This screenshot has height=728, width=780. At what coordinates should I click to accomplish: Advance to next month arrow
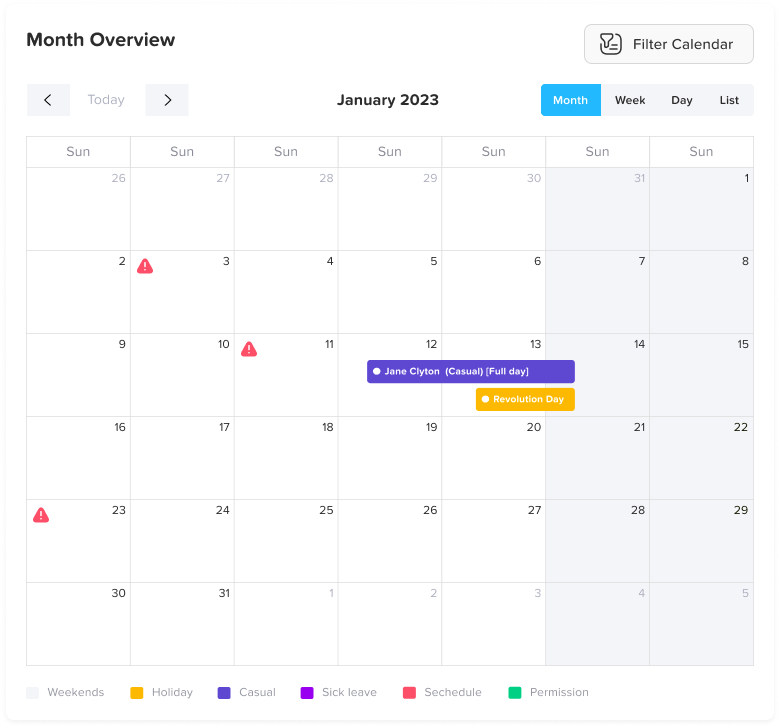coord(167,100)
